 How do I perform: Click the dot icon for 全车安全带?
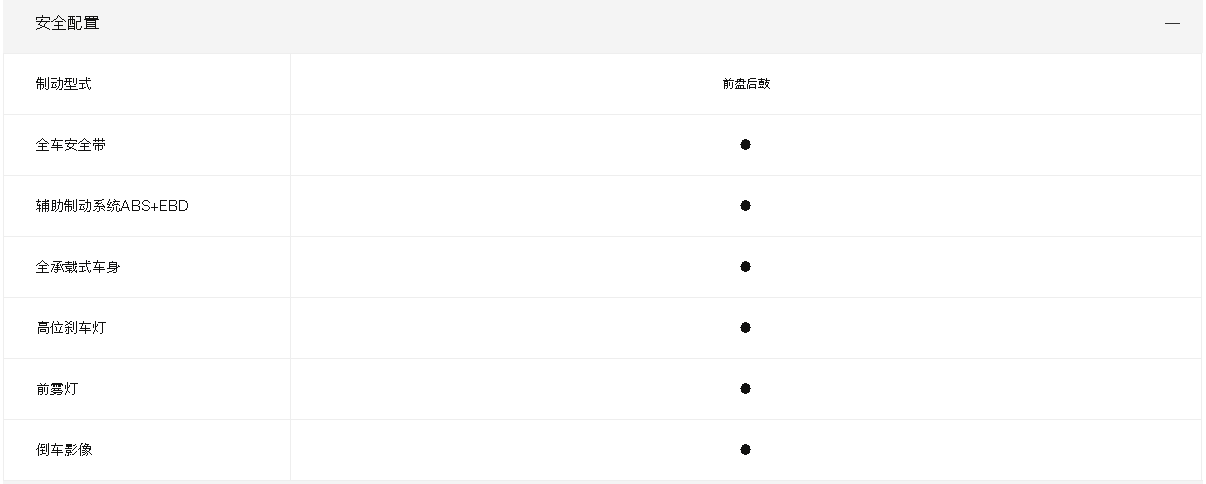click(746, 145)
